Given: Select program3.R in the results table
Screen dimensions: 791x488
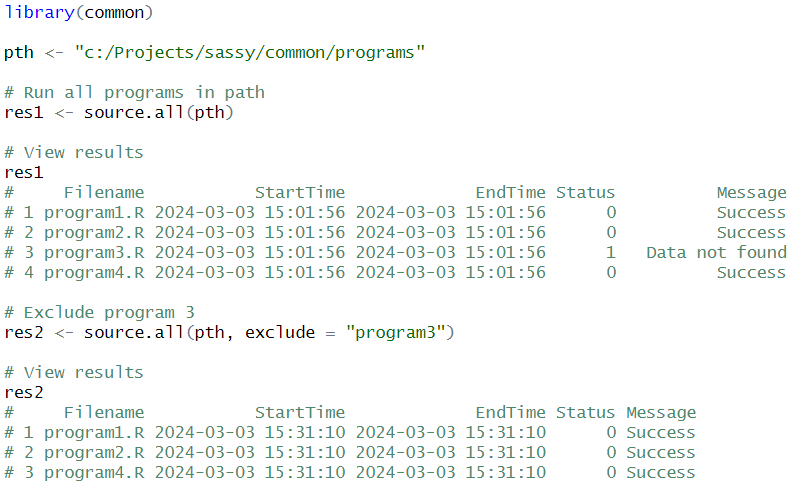Looking at the screenshot, I should pyautogui.click(x=94, y=252).
